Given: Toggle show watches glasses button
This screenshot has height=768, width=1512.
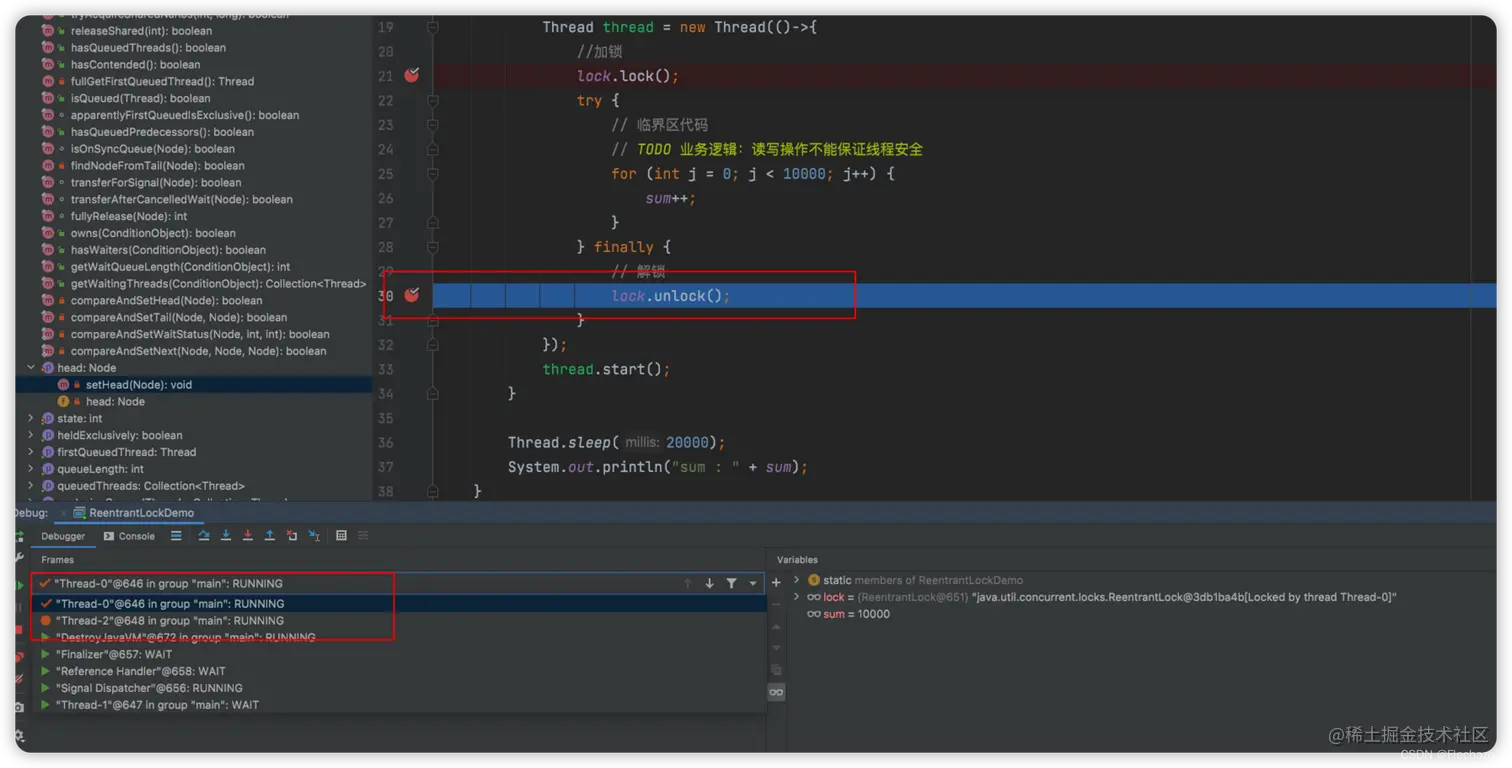Looking at the screenshot, I should click(776, 692).
